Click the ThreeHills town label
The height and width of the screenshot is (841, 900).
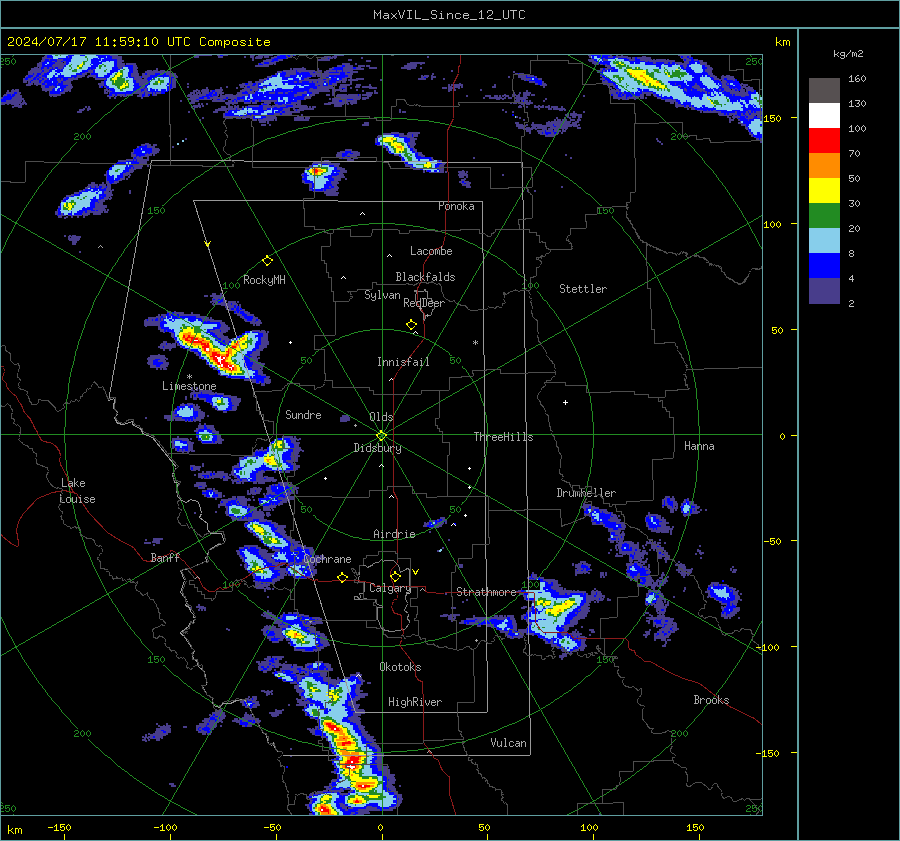point(503,437)
